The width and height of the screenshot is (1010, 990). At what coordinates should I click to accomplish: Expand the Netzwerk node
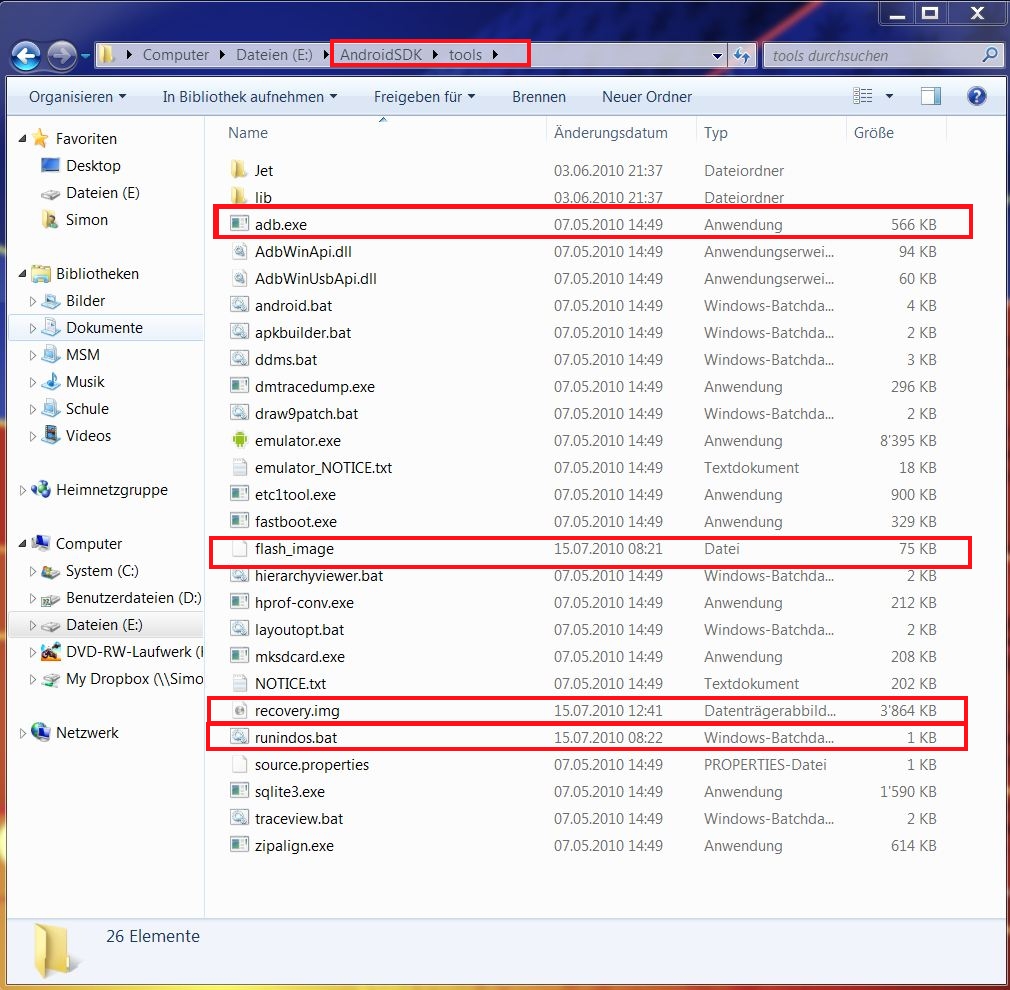23,733
